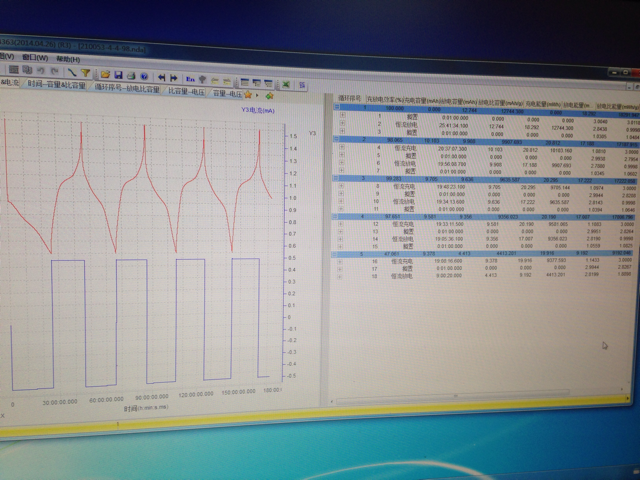Click the star icon after chart tabs
Image resolution: width=640 pixels, height=480 pixels.
pos(248,95)
